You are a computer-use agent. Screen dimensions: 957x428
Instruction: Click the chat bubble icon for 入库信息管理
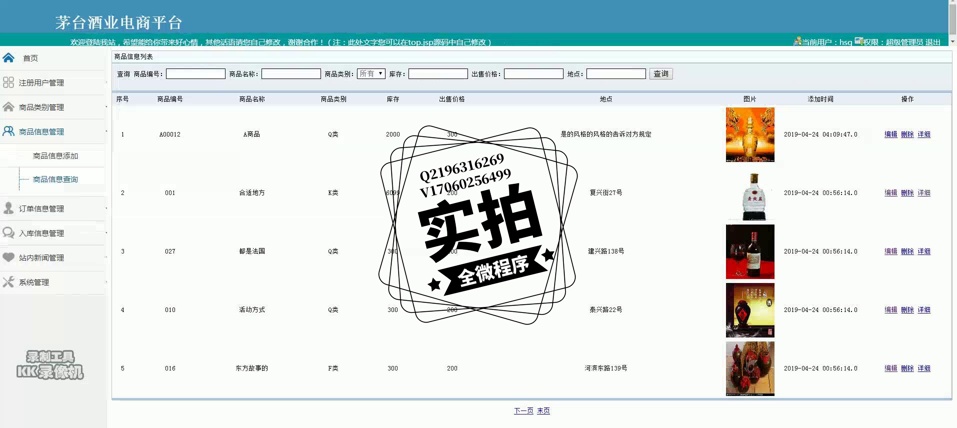pyautogui.click(x=9, y=233)
